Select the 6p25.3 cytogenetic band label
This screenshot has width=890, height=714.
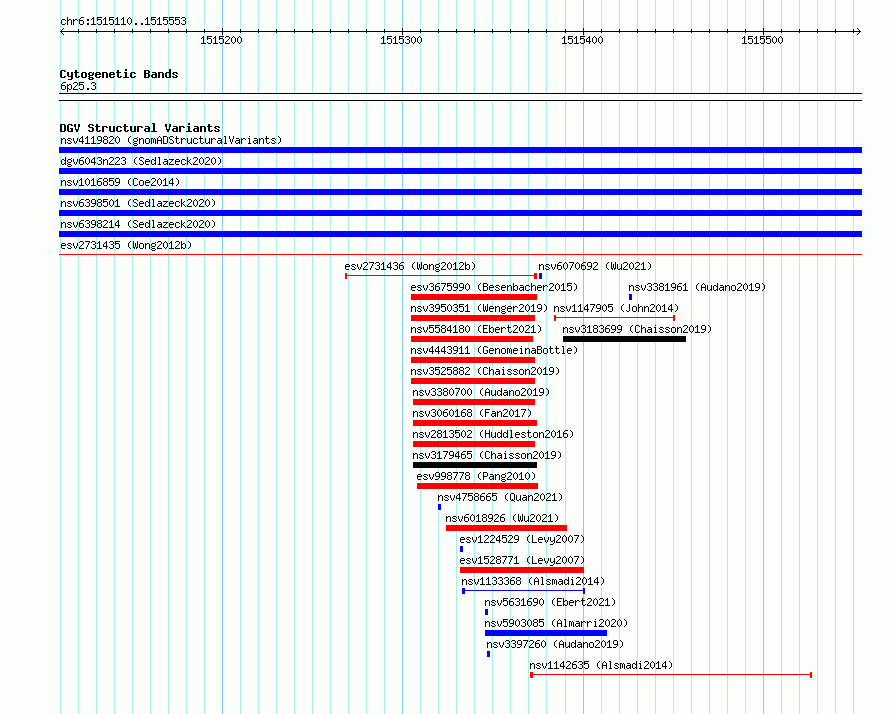tap(78, 86)
